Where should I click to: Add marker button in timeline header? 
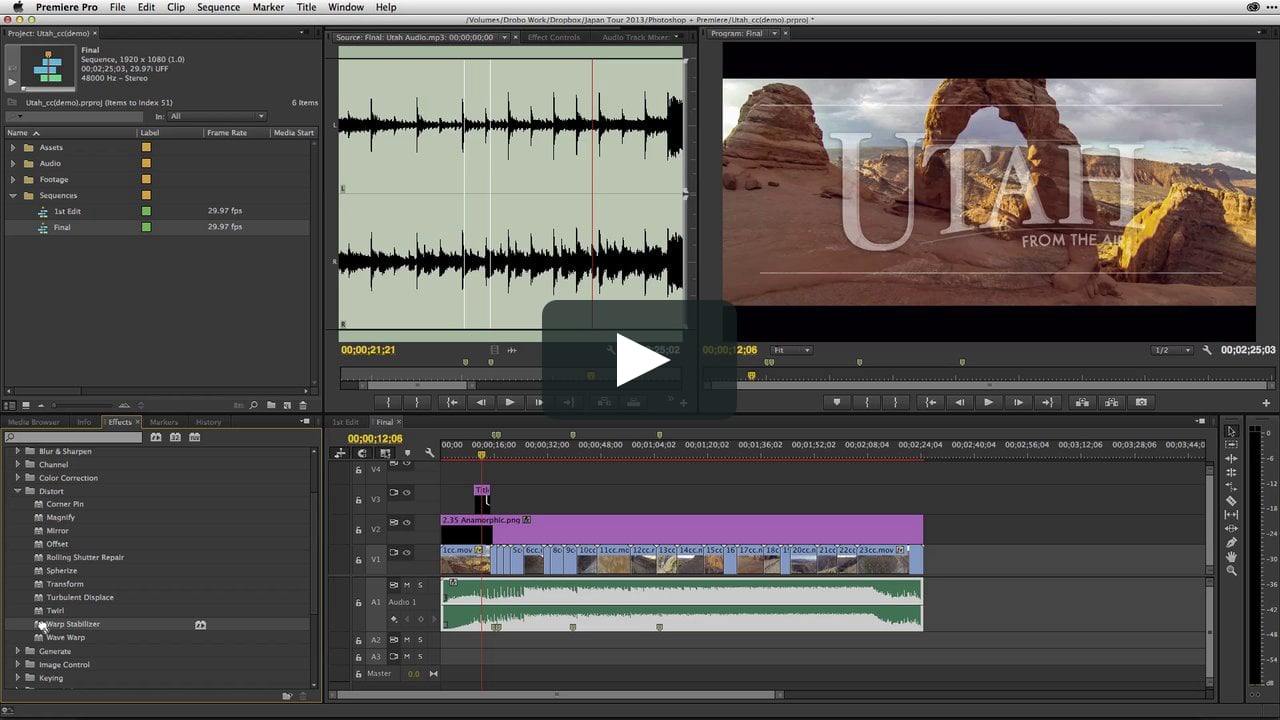click(x=407, y=453)
